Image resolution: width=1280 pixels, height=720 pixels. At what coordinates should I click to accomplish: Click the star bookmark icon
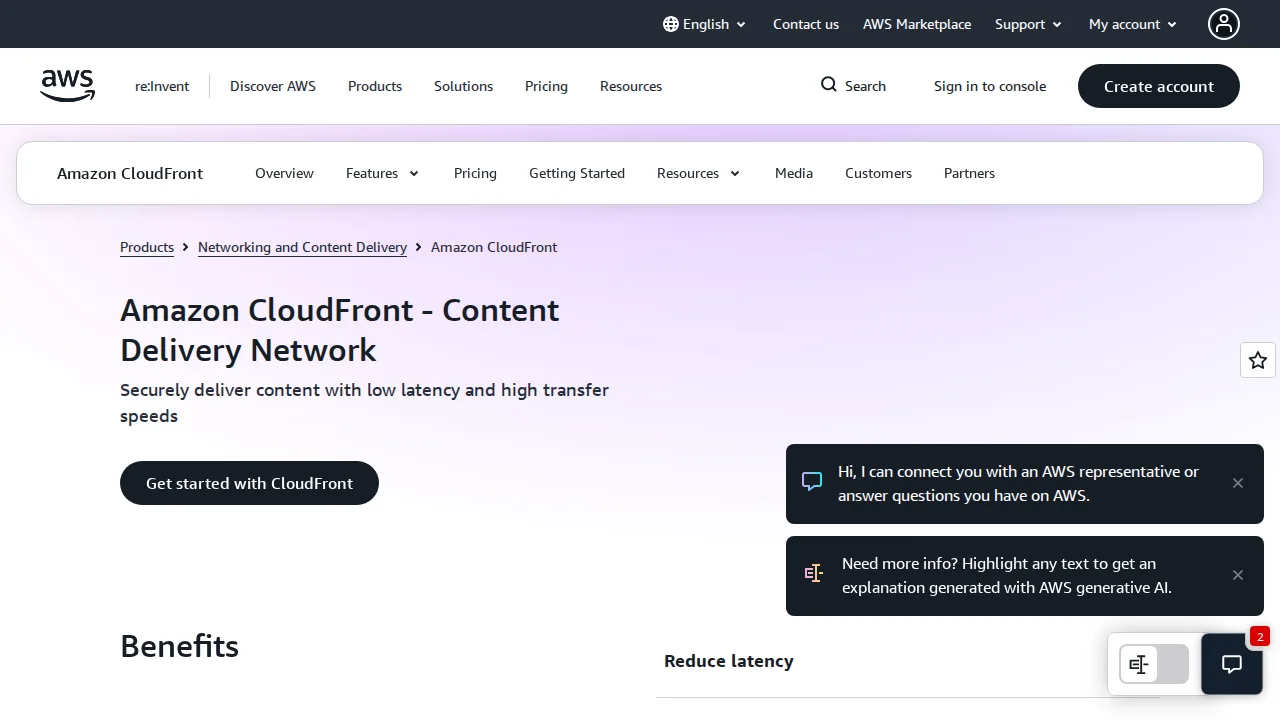pyautogui.click(x=1258, y=360)
